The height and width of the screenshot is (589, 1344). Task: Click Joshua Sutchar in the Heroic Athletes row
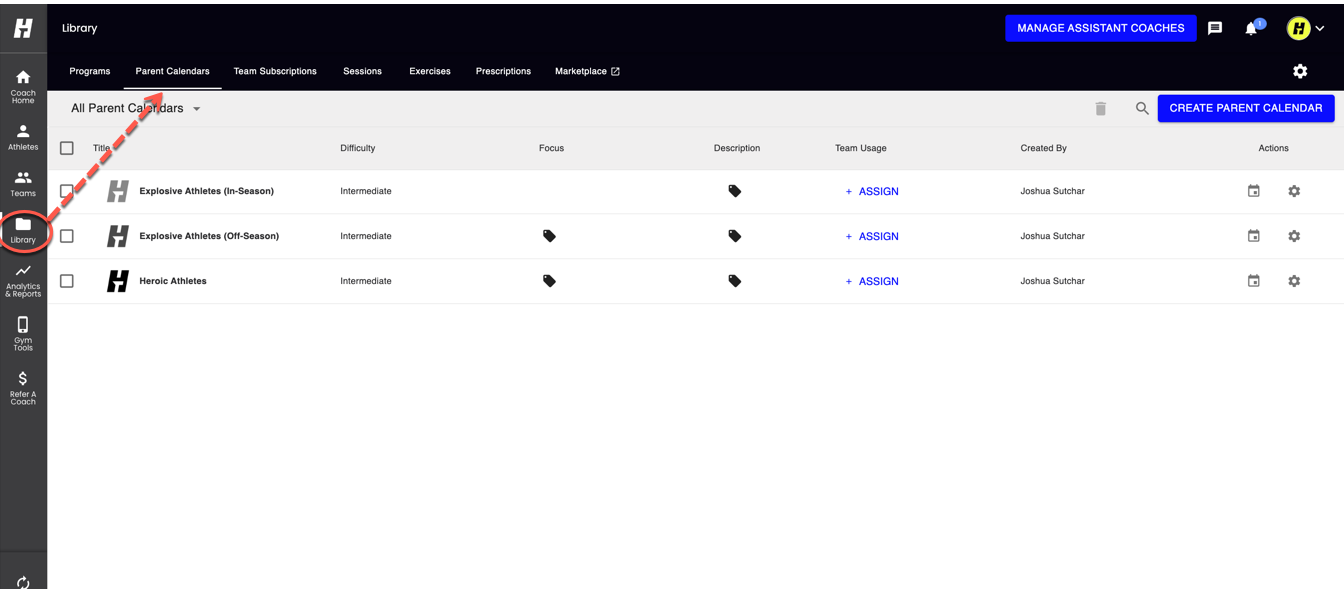point(1052,281)
